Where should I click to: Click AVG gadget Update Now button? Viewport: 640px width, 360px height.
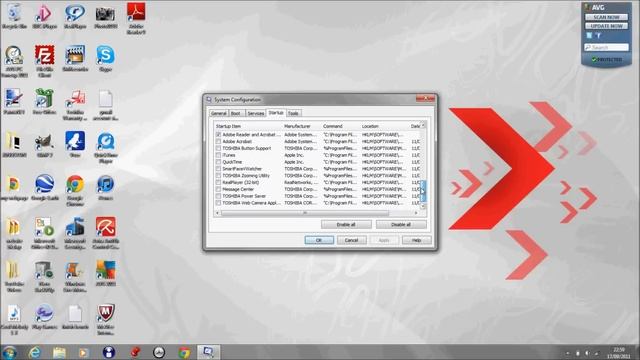[606, 26]
